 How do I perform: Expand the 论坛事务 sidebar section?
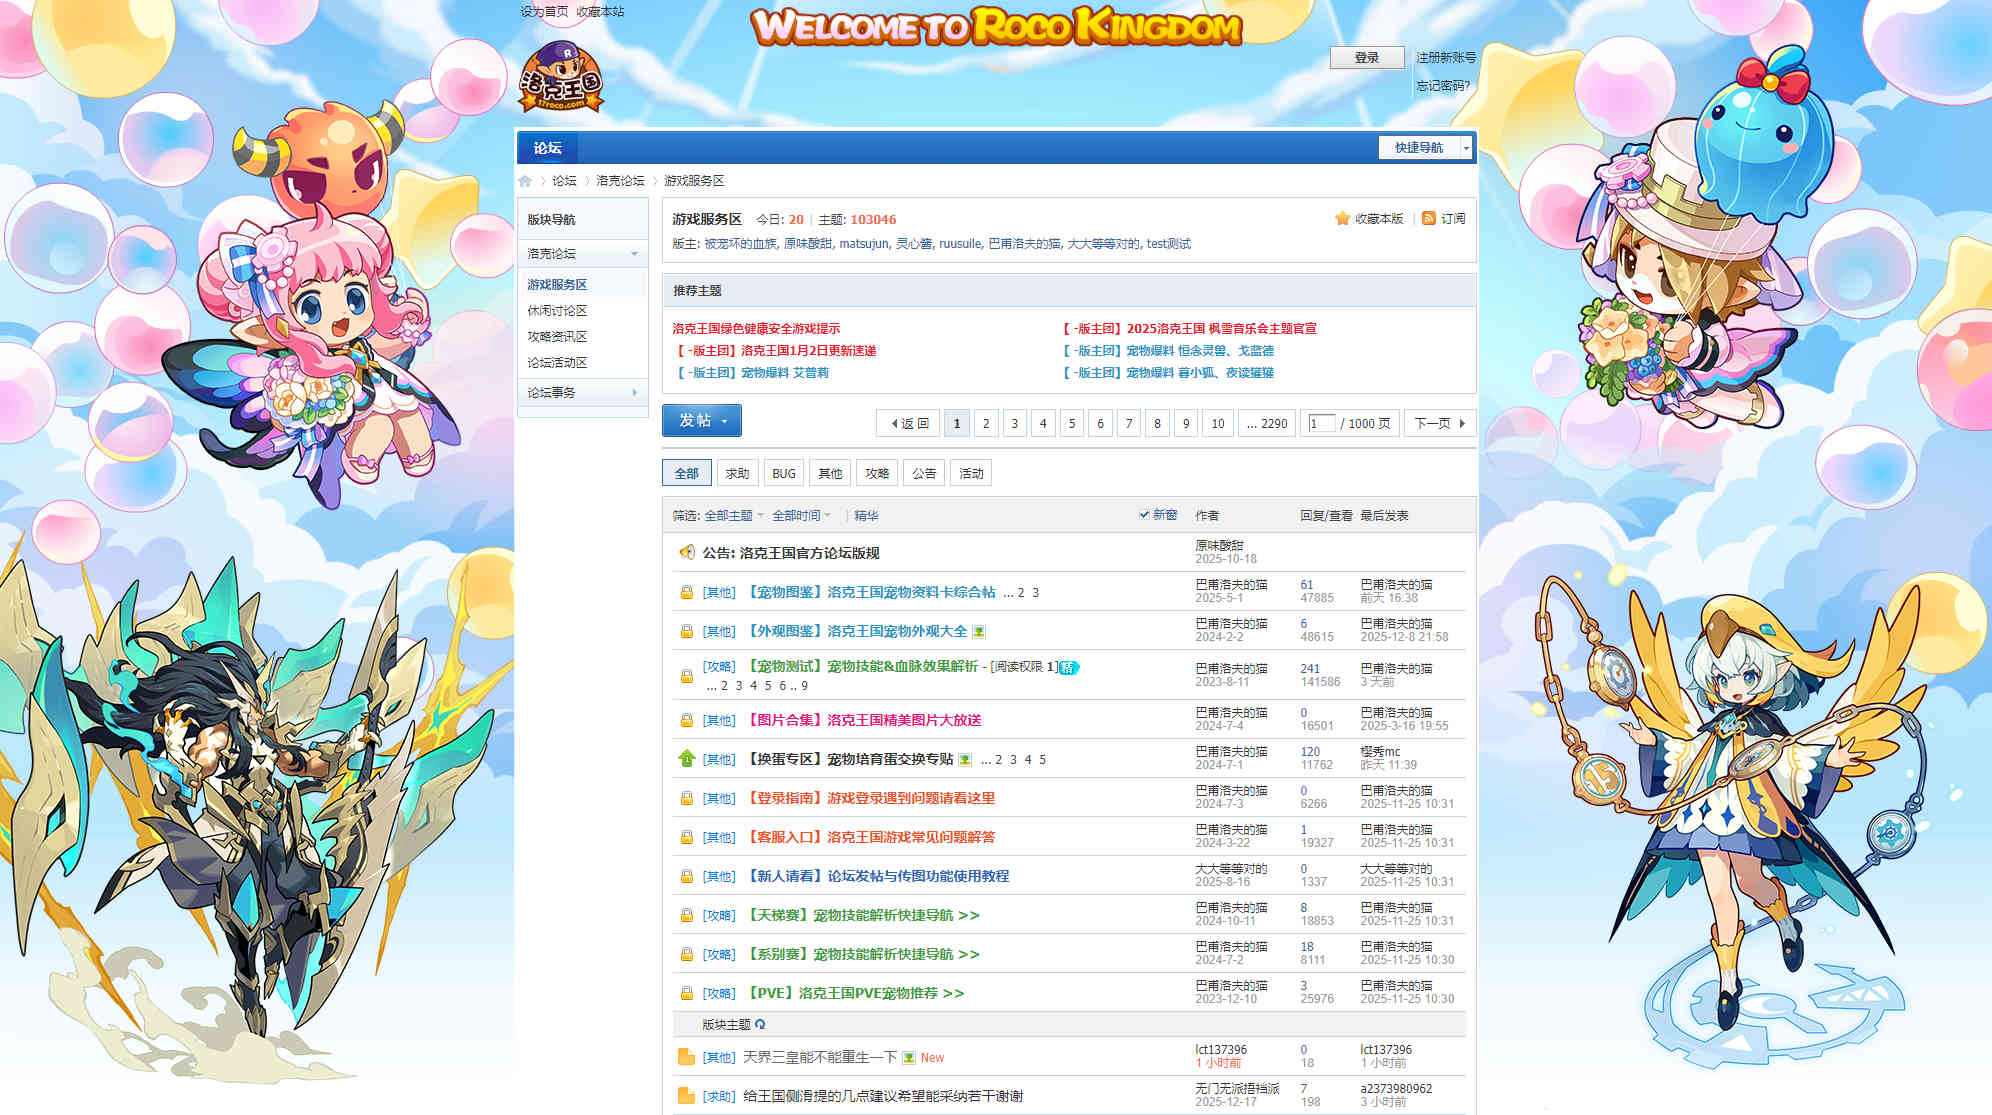[x=634, y=393]
